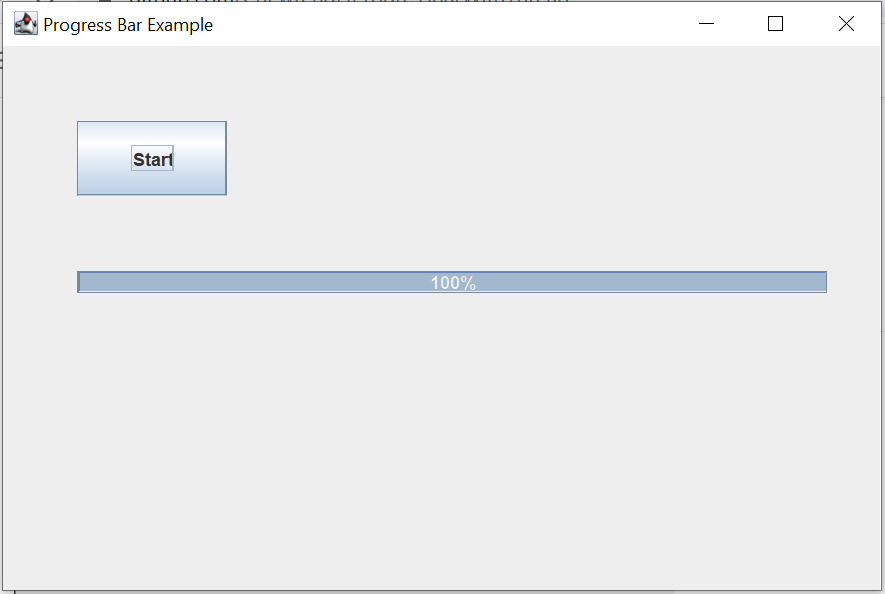Select the application icon at window top-left
885x594 pixels.
point(25,22)
